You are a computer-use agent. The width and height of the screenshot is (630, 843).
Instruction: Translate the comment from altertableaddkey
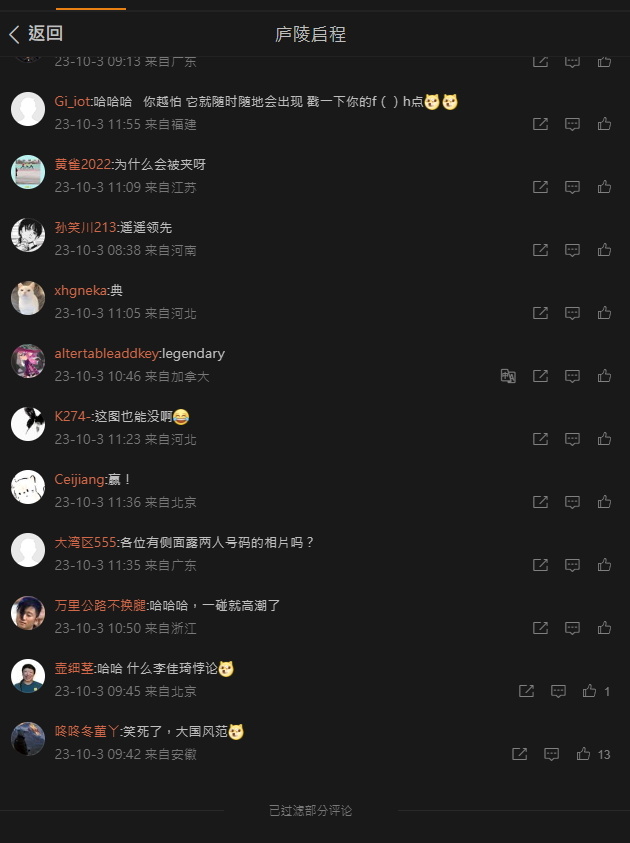(508, 376)
